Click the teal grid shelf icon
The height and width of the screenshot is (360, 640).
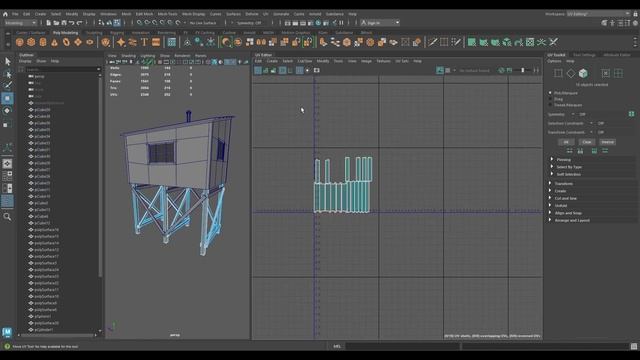pyautogui.click(x=172, y=42)
